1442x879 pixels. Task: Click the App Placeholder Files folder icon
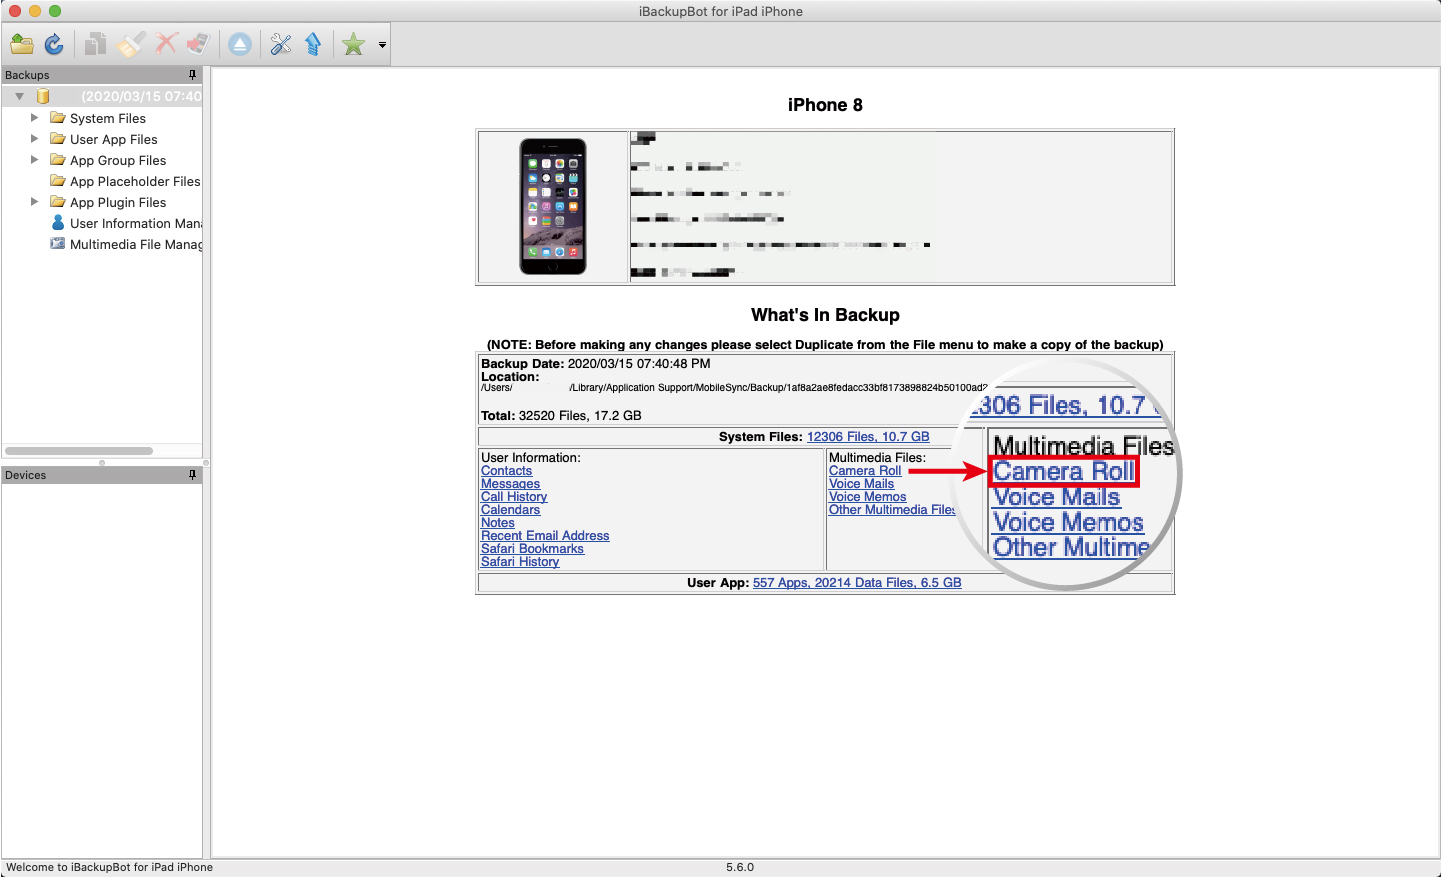click(58, 181)
